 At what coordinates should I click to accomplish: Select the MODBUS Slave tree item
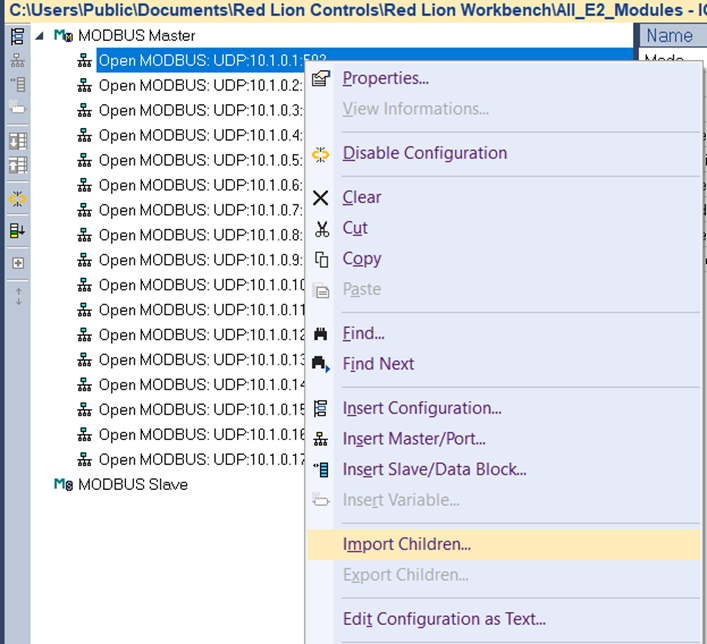pyautogui.click(x=133, y=484)
